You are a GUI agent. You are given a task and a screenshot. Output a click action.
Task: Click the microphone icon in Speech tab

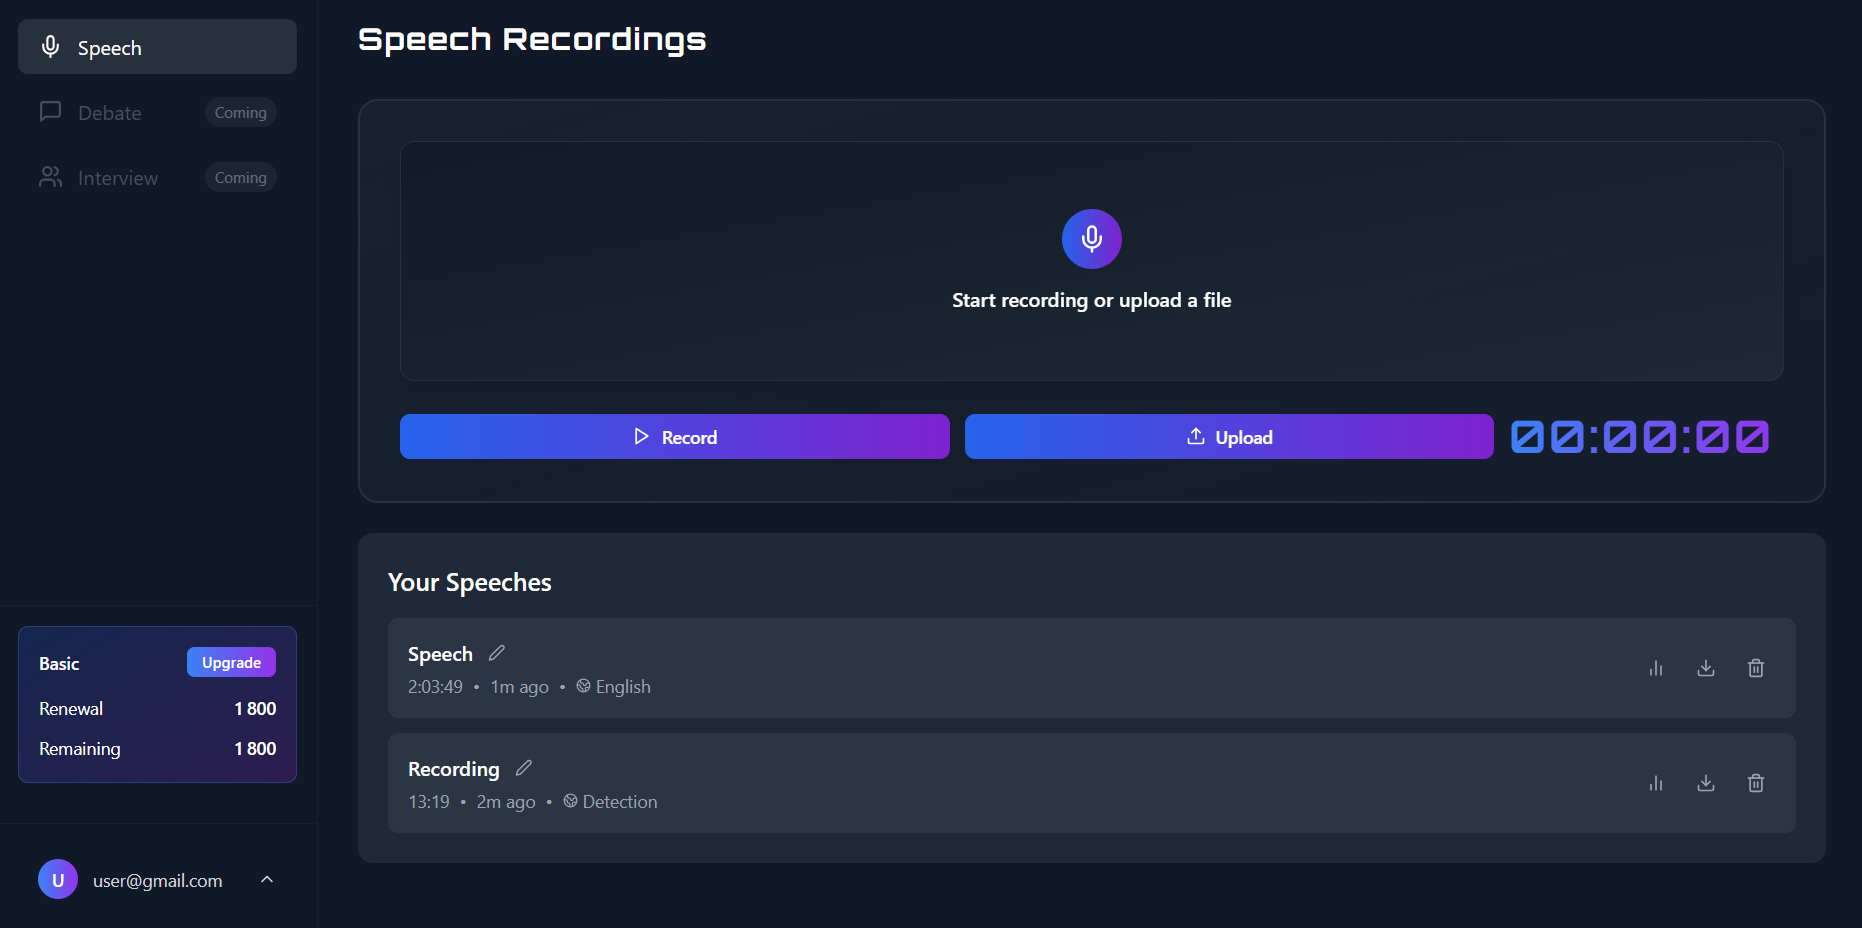pos(50,47)
